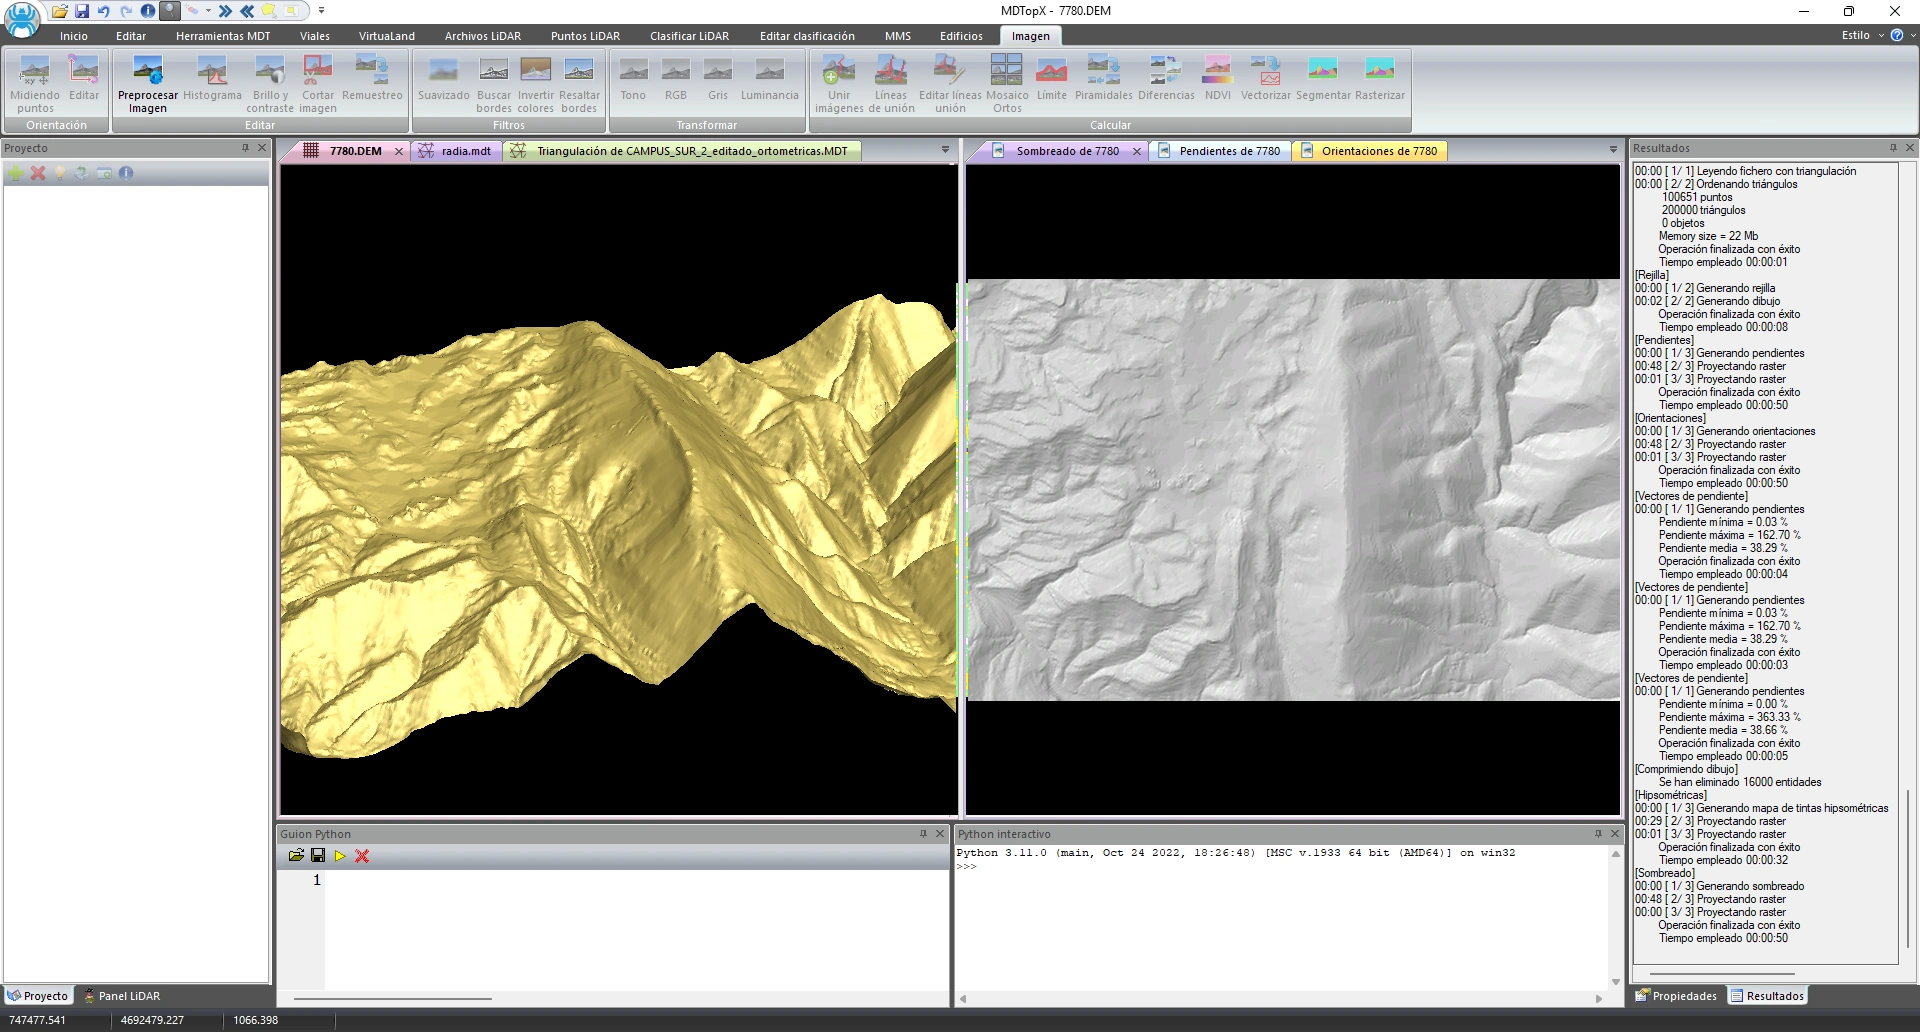The width and height of the screenshot is (1920, 1032).
Task: Click the Resultados panel vertical scrollbar
Action: click(1908, 870)
